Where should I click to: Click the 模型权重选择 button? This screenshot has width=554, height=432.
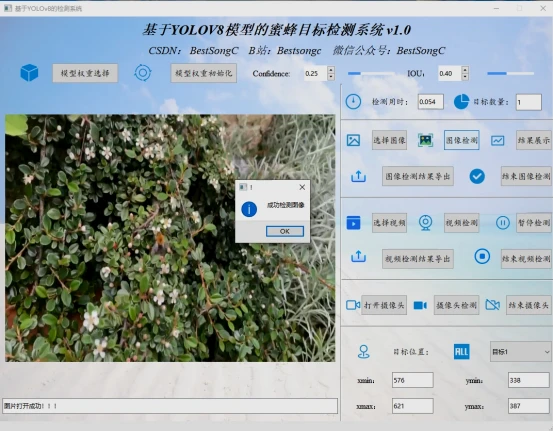tap(85, 73)
